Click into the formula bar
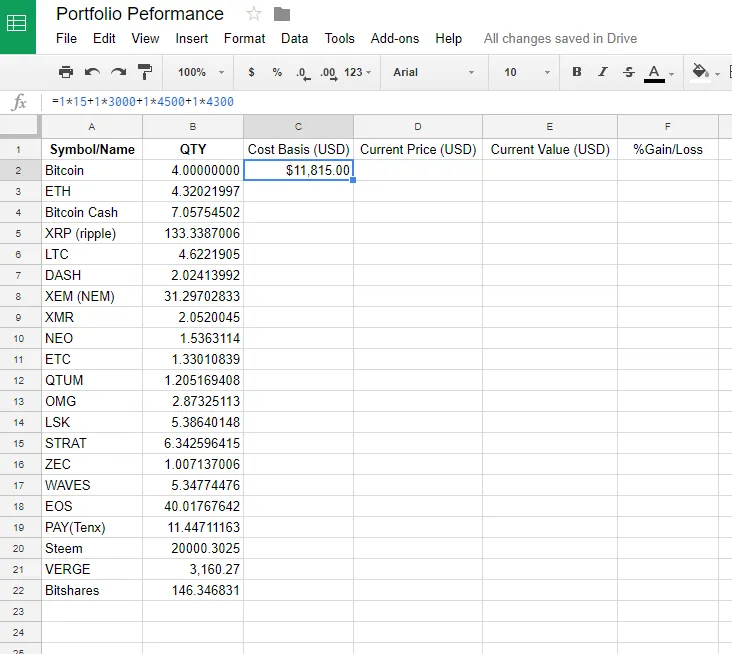732x654 pixels. 387,102
